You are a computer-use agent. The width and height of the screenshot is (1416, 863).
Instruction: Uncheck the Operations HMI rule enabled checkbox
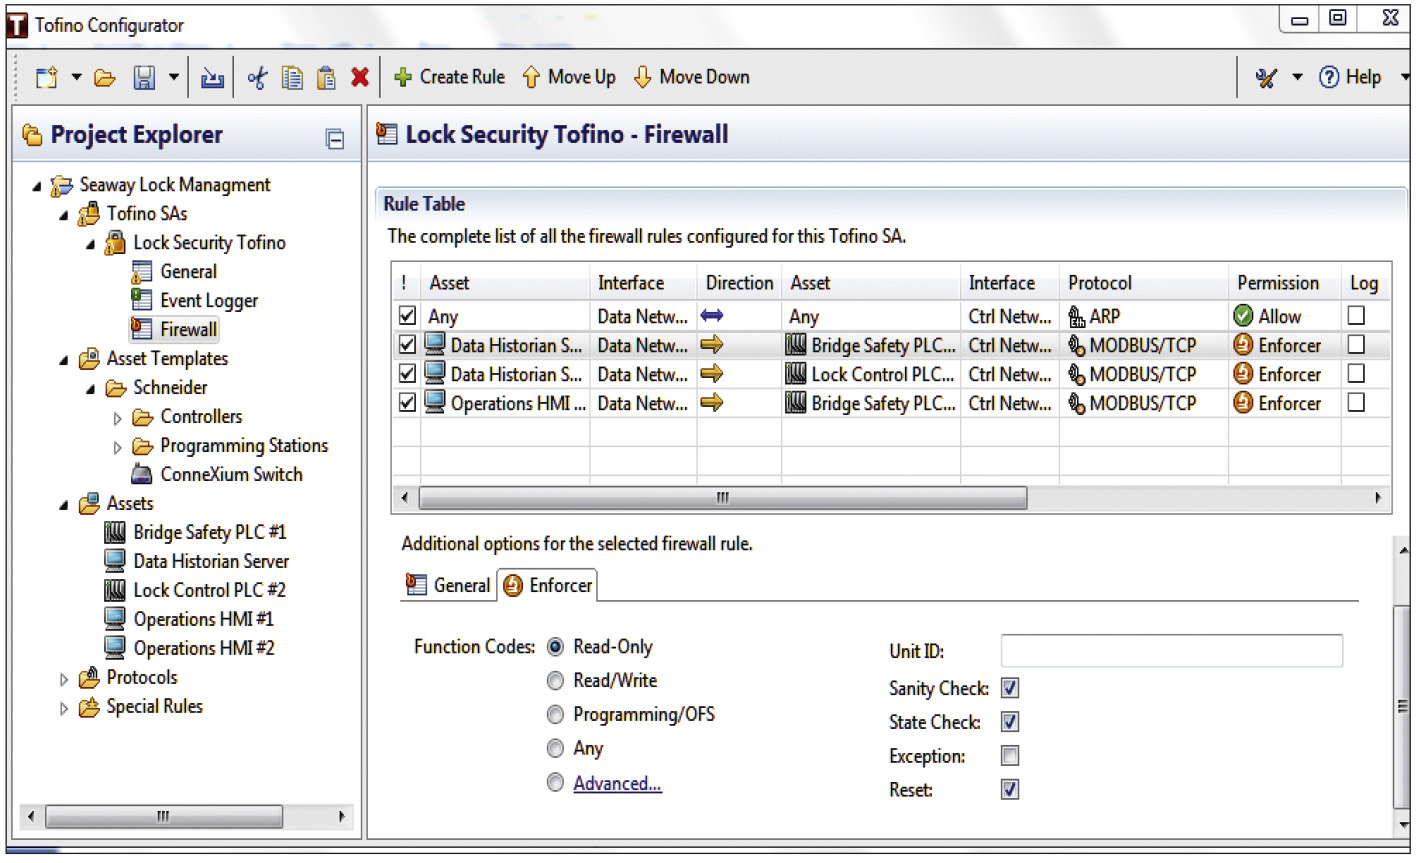[407, 403]
